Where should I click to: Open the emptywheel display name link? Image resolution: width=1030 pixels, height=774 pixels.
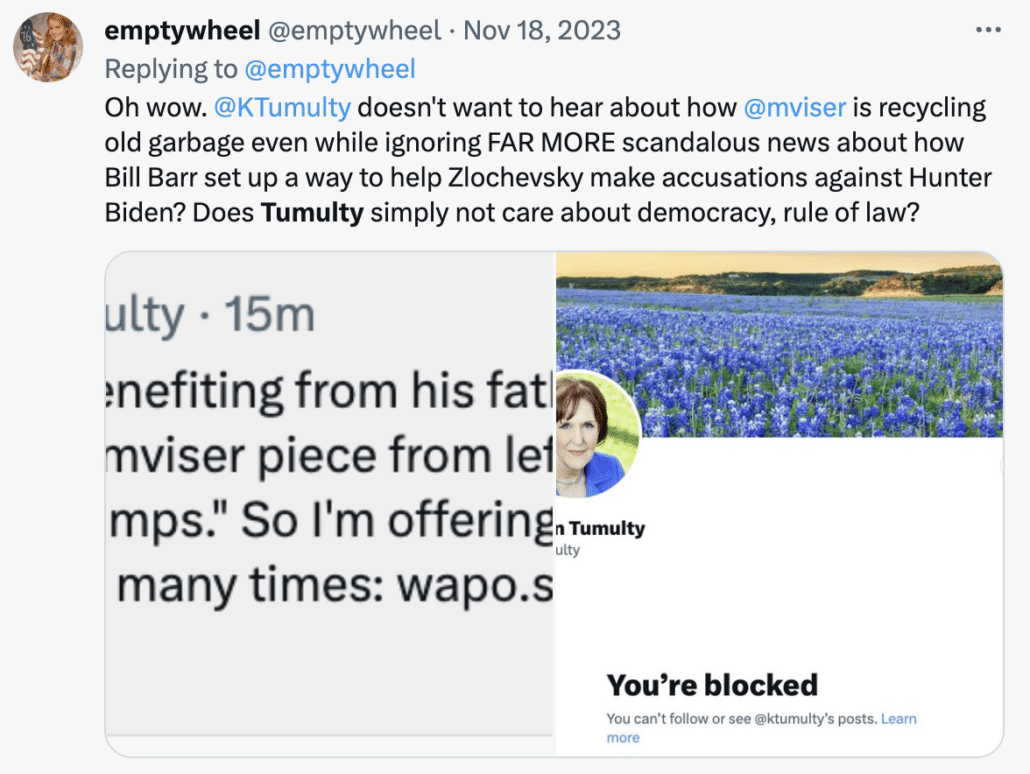pyautogui.click(x=183, y=30)
